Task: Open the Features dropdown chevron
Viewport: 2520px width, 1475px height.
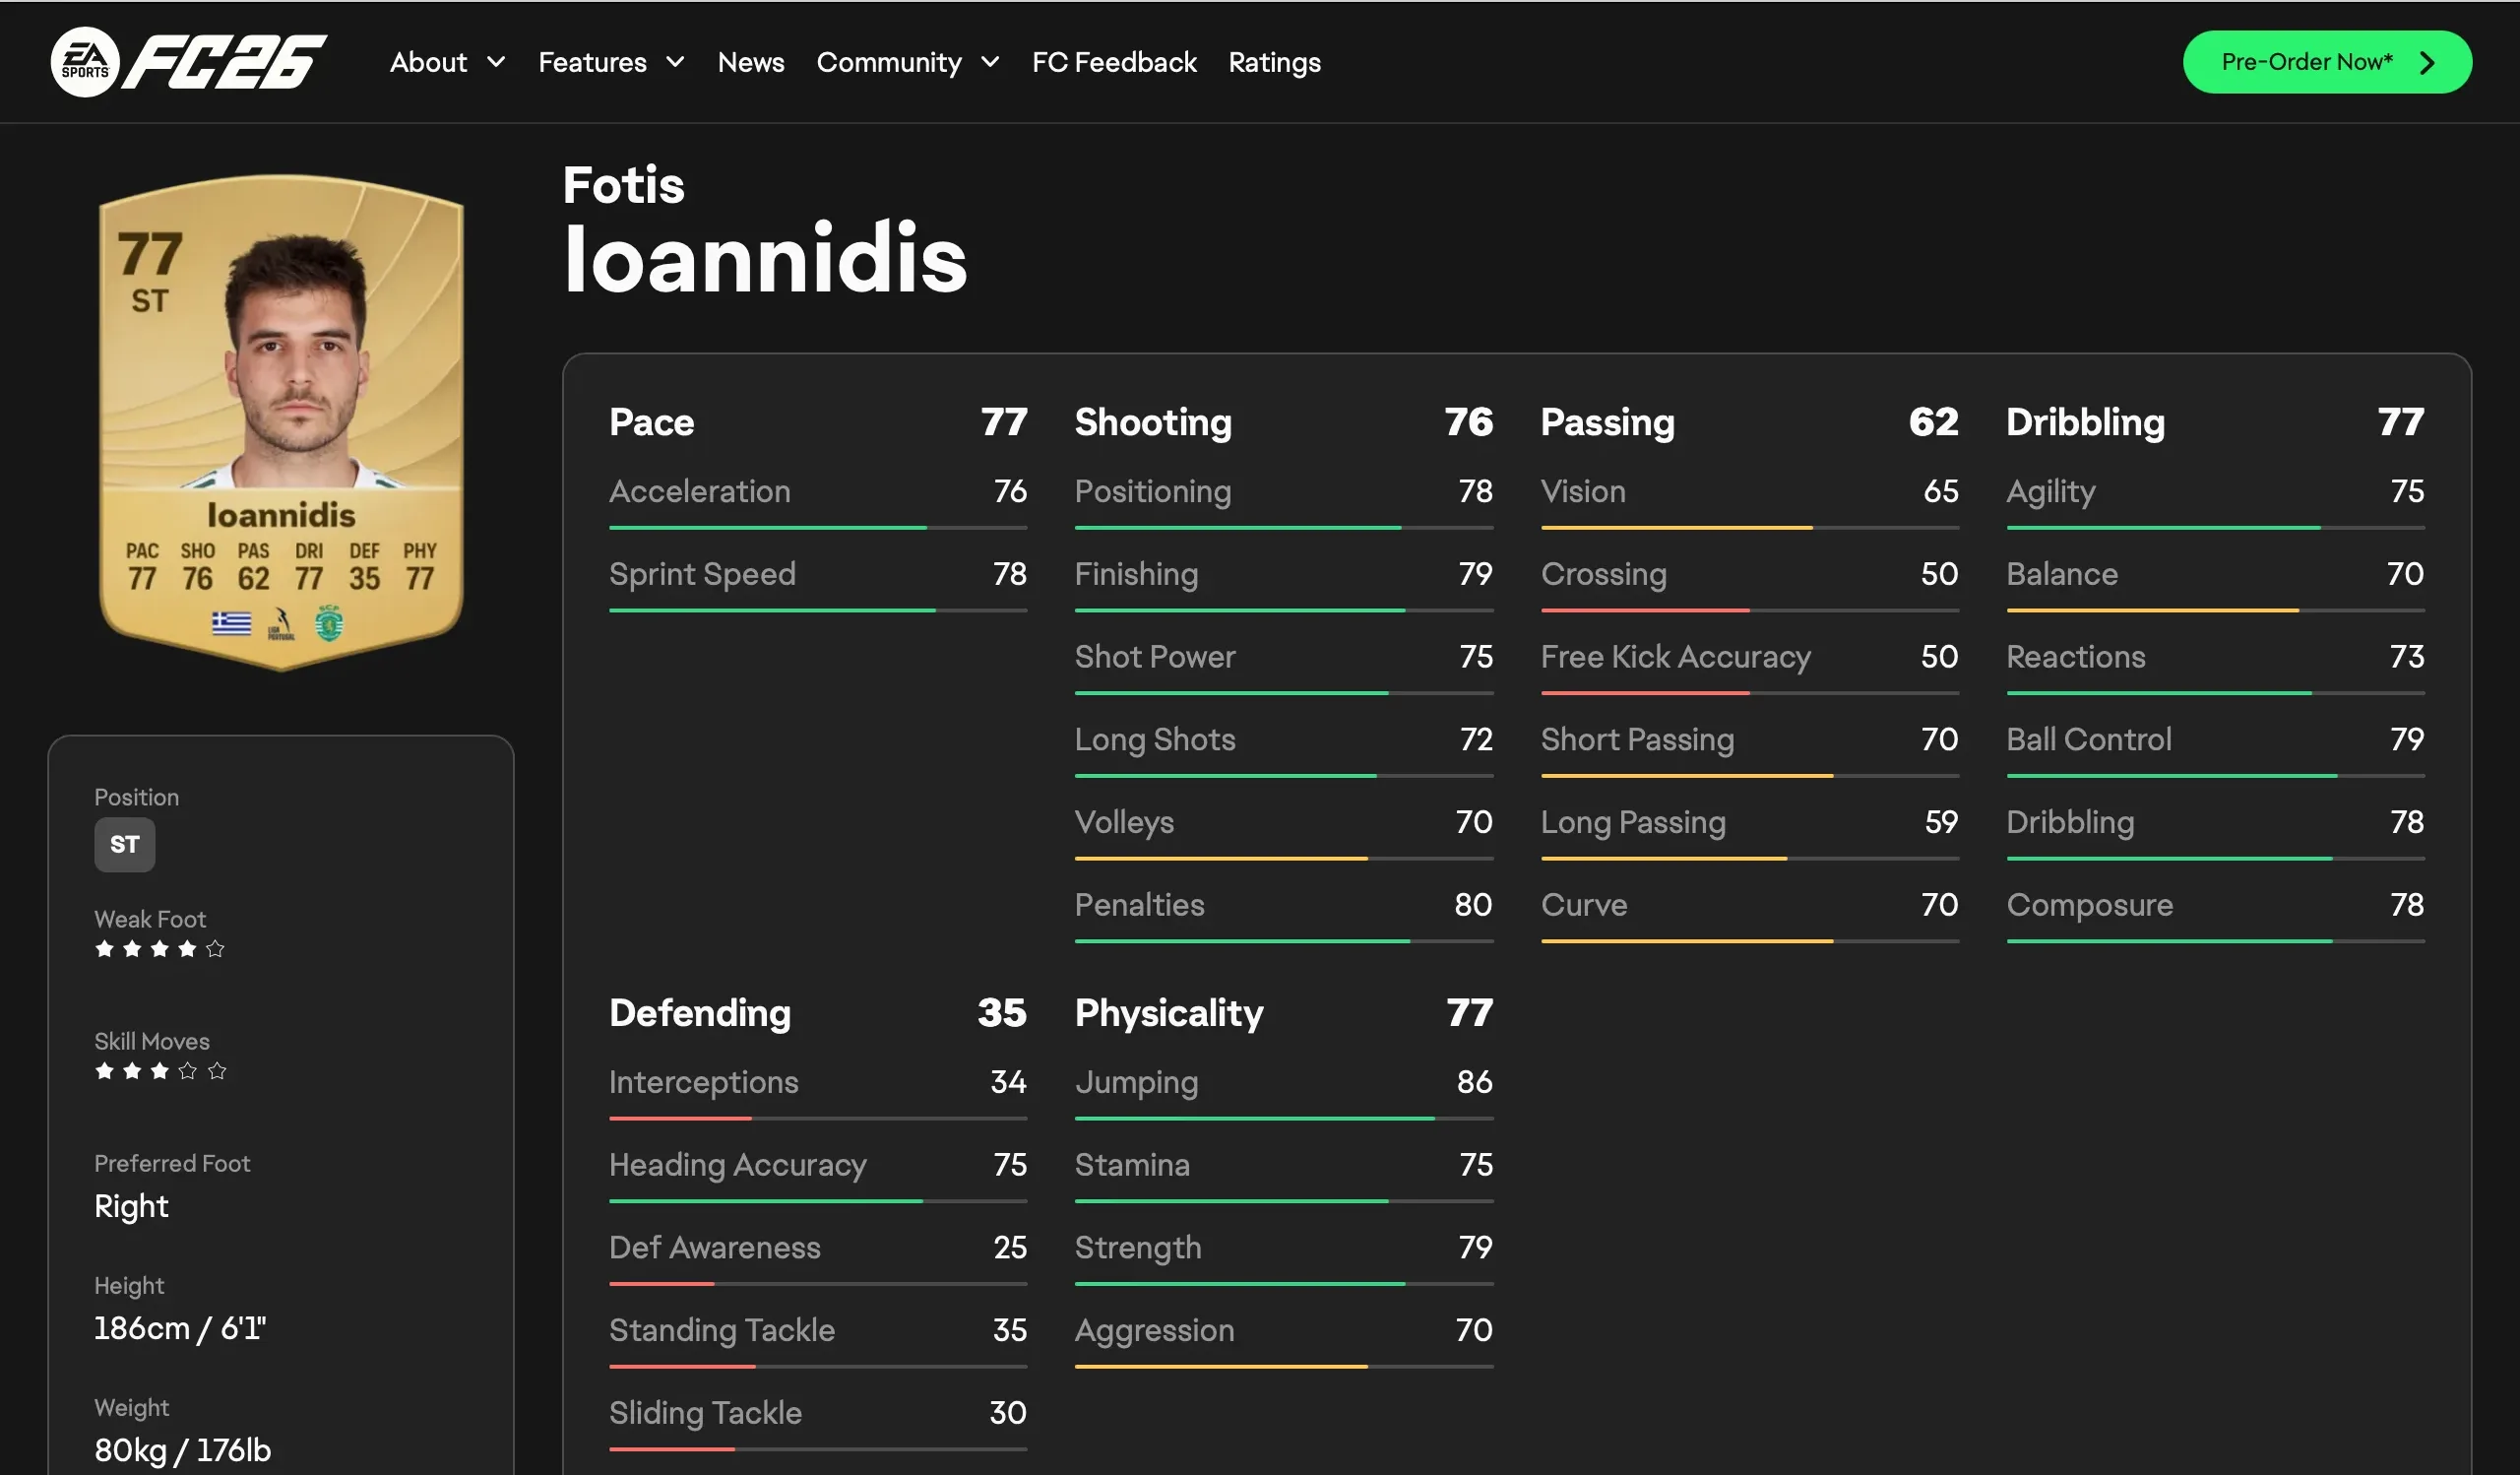Action: [x=676, y=62]
